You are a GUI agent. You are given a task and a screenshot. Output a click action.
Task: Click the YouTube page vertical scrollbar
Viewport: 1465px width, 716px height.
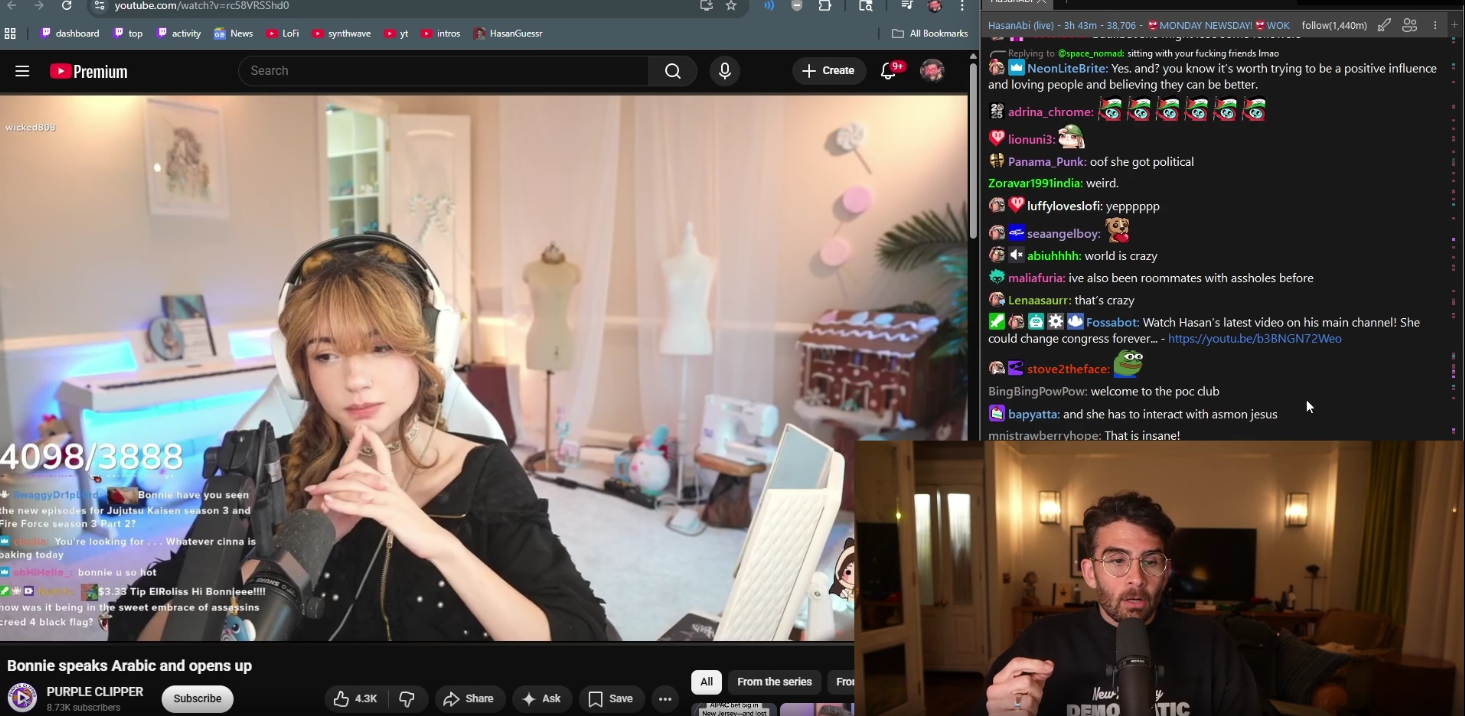[x=974, y=150]
